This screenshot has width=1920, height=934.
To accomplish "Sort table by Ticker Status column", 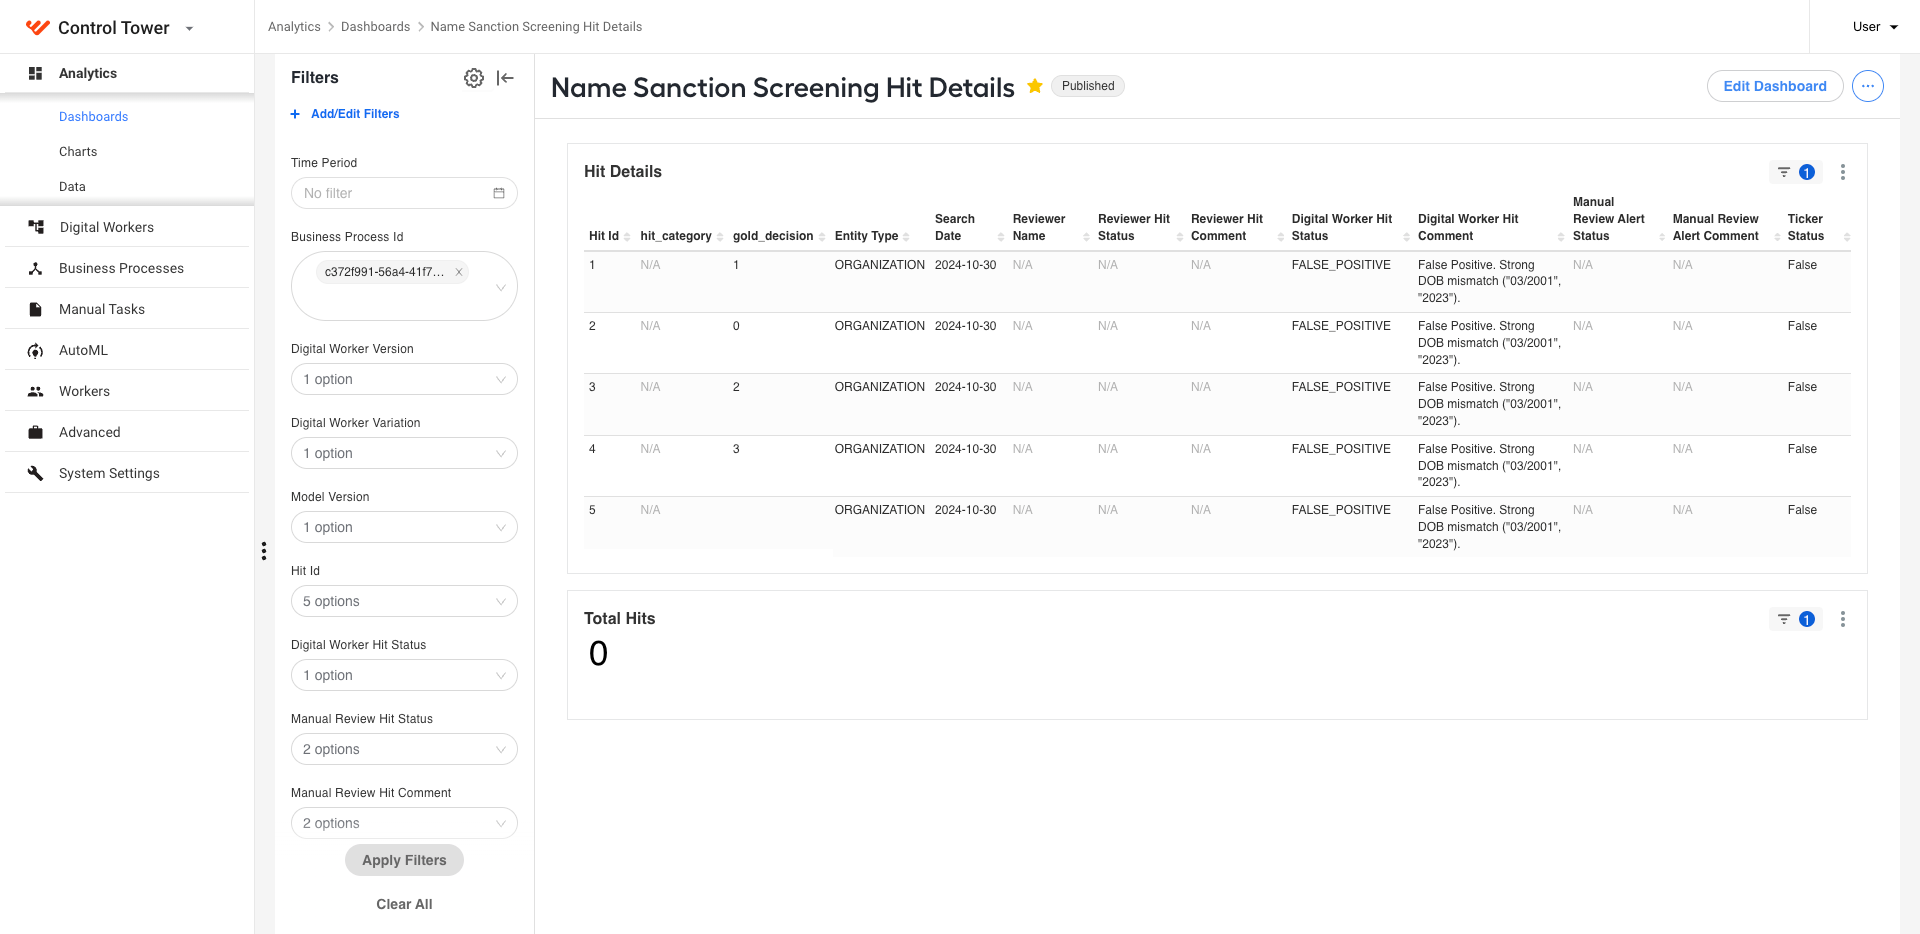I will pyautogui.click(x=1846, y=237).
